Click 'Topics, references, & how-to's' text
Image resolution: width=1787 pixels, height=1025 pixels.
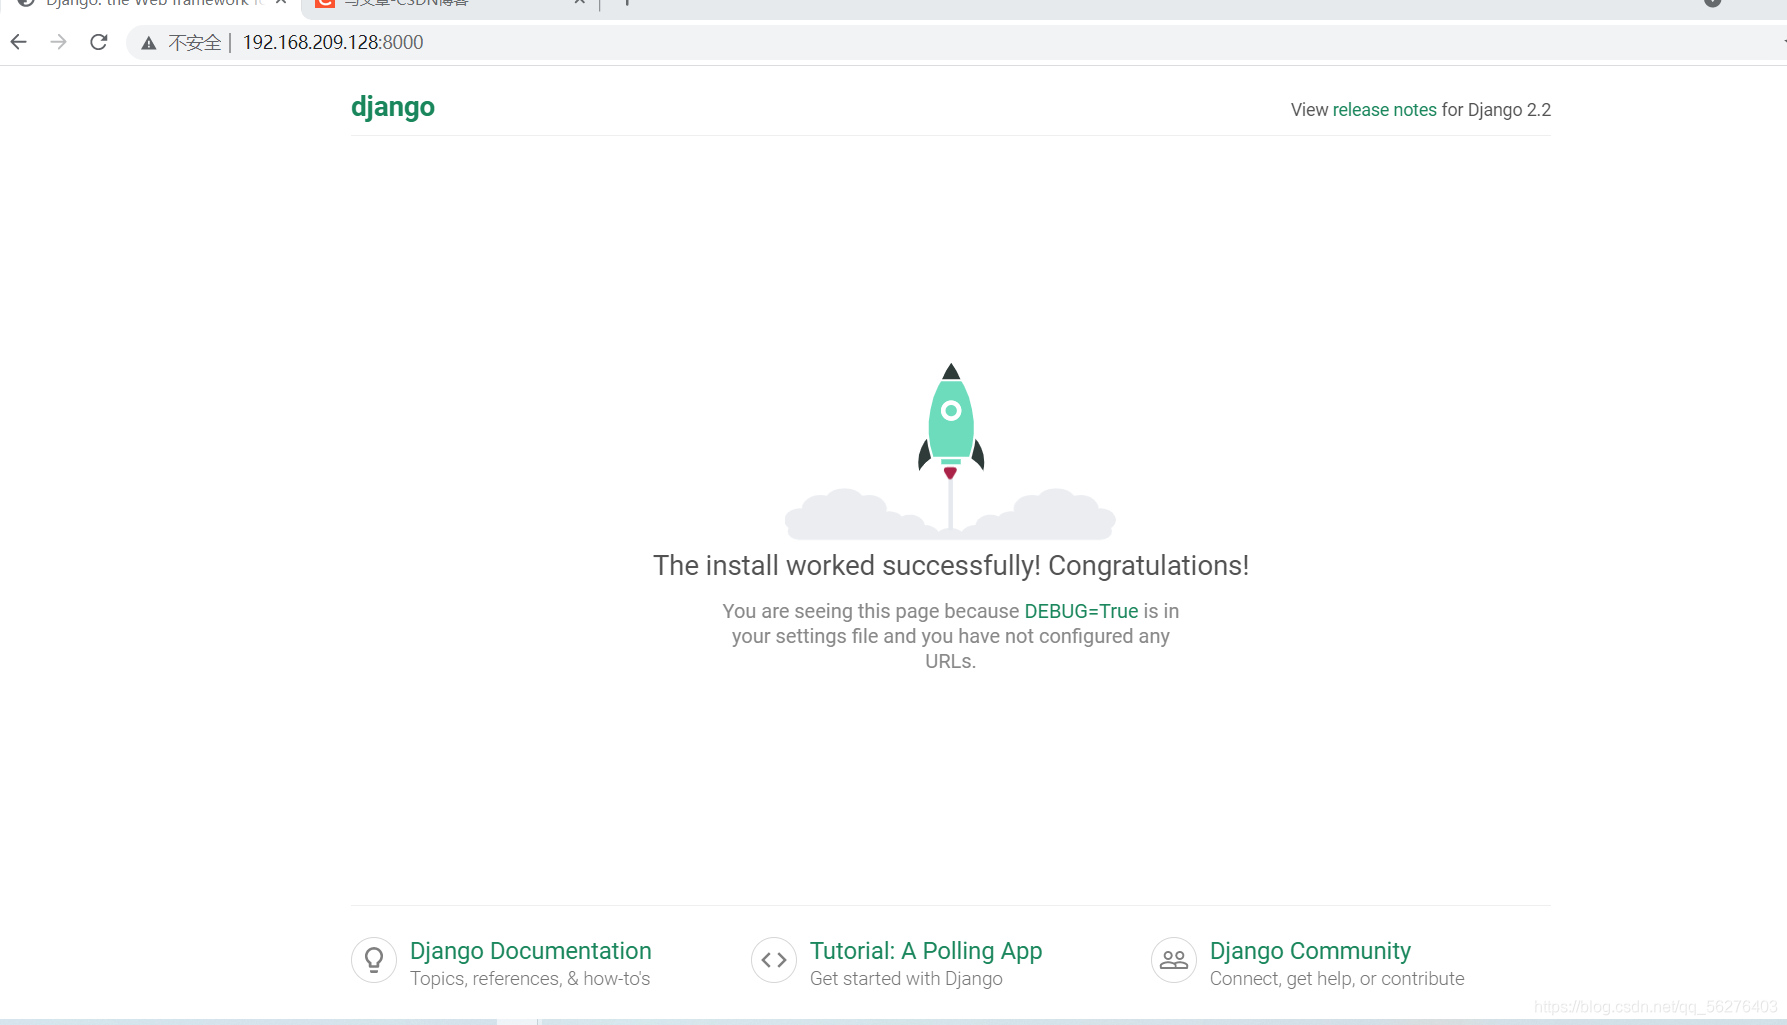pos(530,979)
